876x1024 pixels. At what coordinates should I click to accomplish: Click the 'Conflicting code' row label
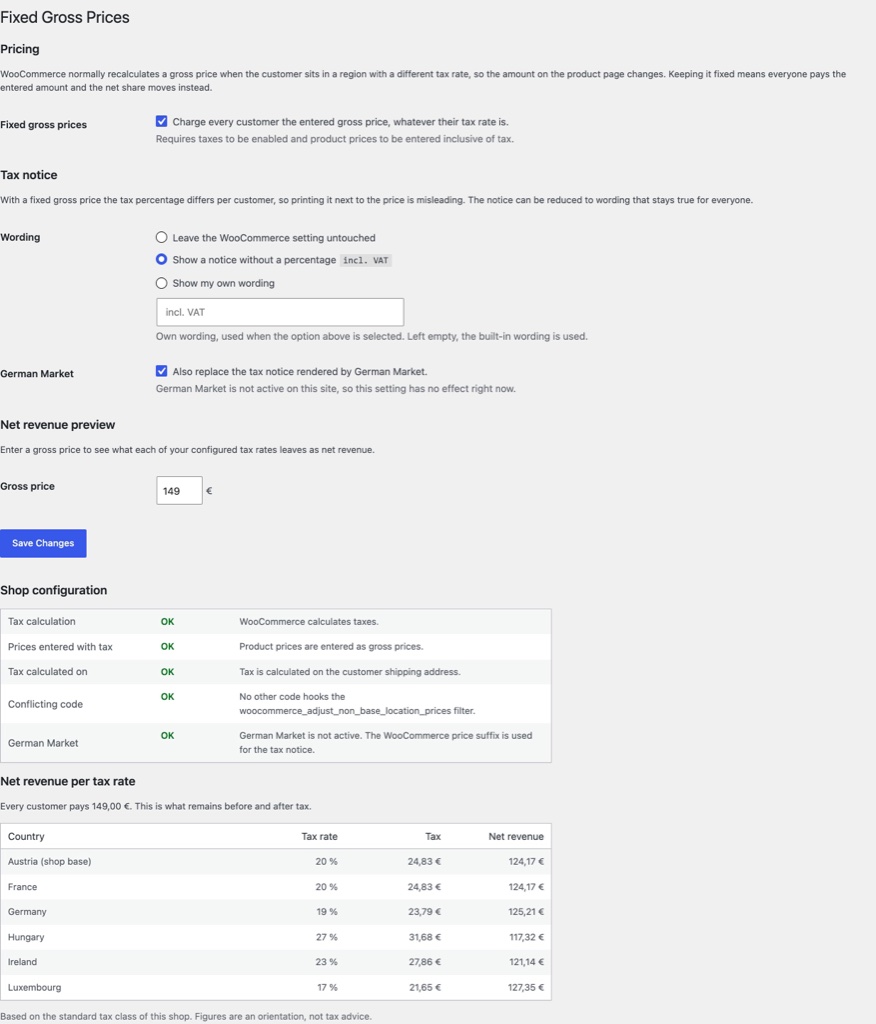pos(45,705)
